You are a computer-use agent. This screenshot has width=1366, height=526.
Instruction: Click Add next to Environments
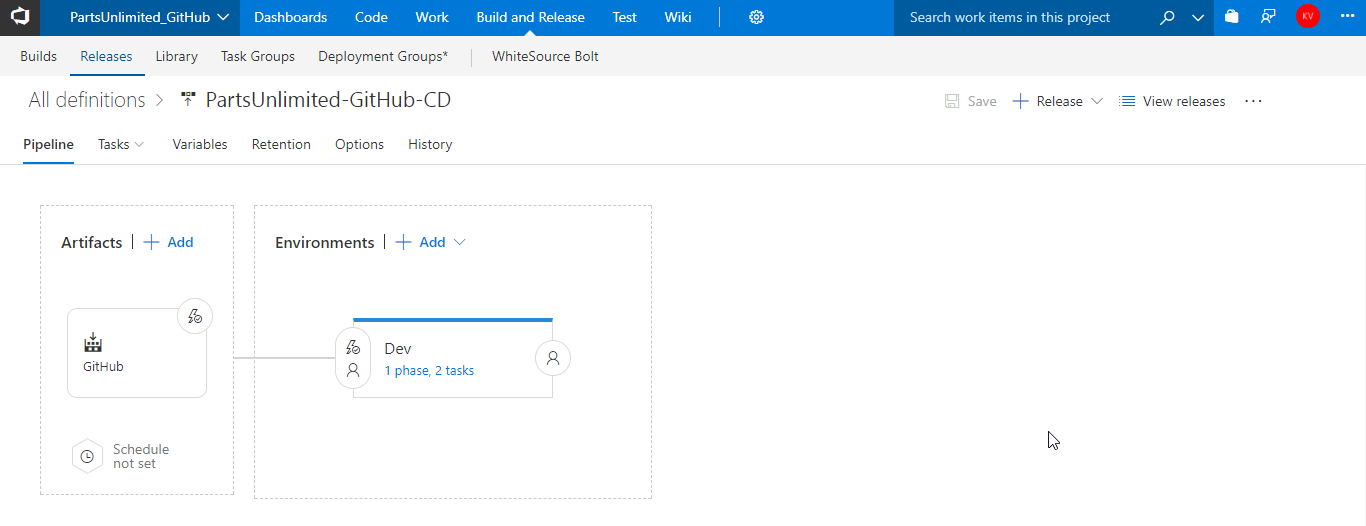pyautogui.click(x=421, y=242)
